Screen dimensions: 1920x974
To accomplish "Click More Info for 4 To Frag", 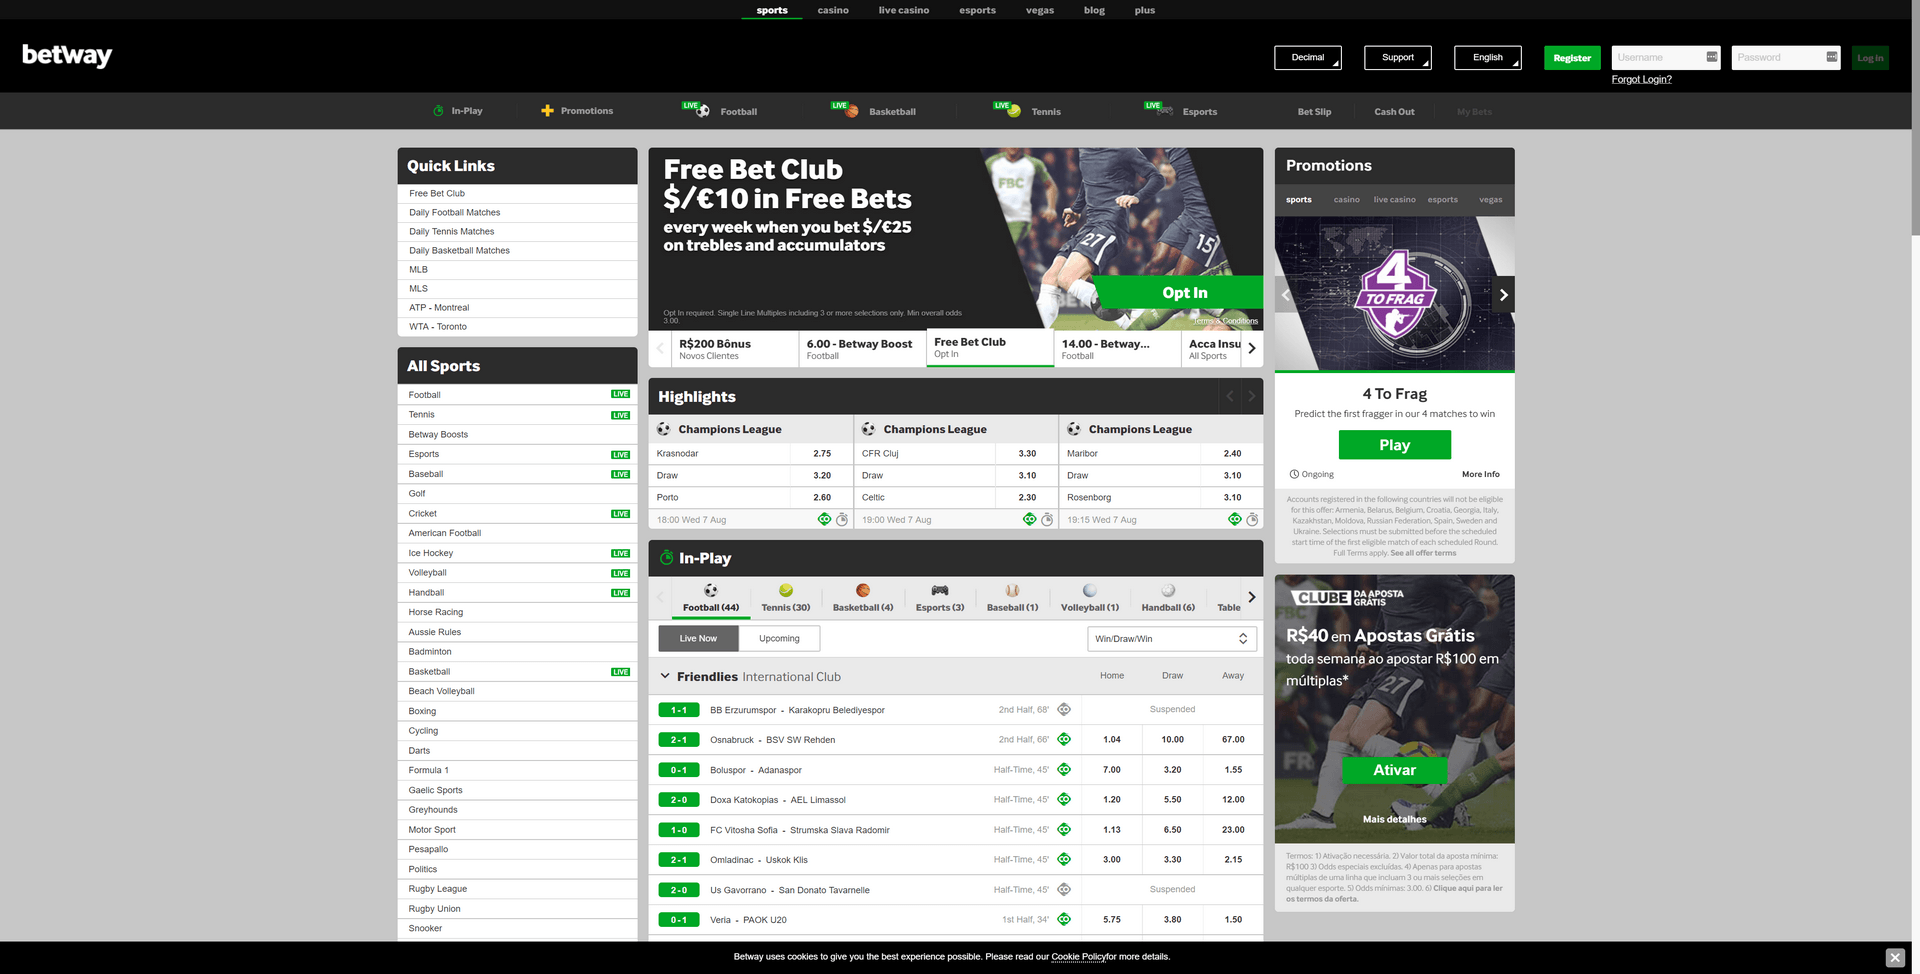I will 1480,474.
